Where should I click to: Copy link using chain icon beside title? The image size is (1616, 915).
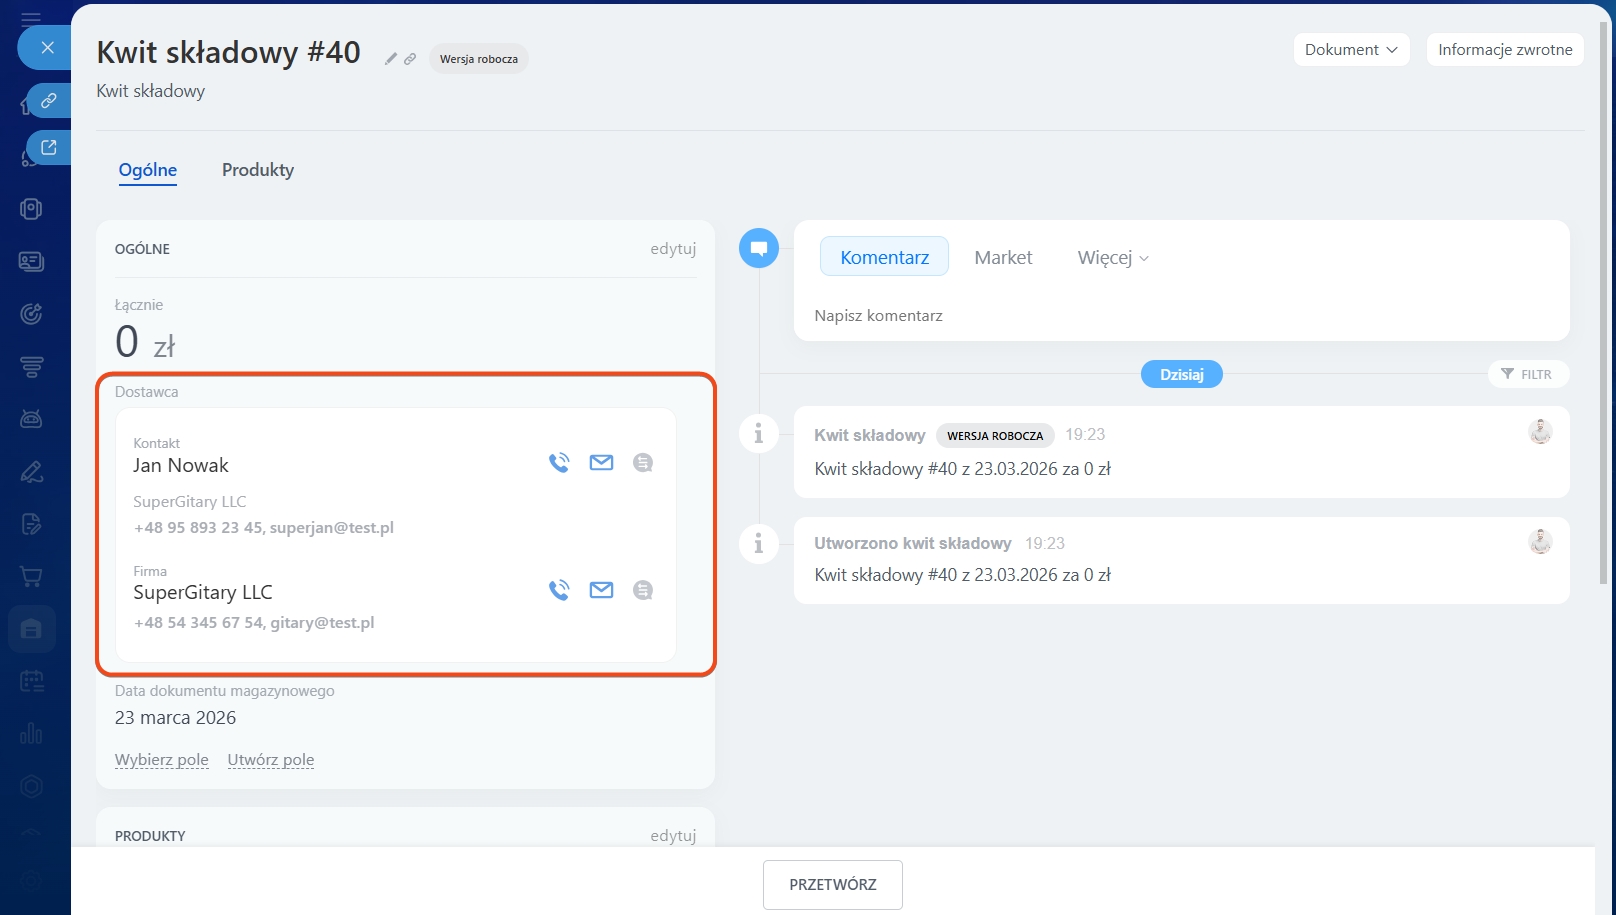point(410,59)
